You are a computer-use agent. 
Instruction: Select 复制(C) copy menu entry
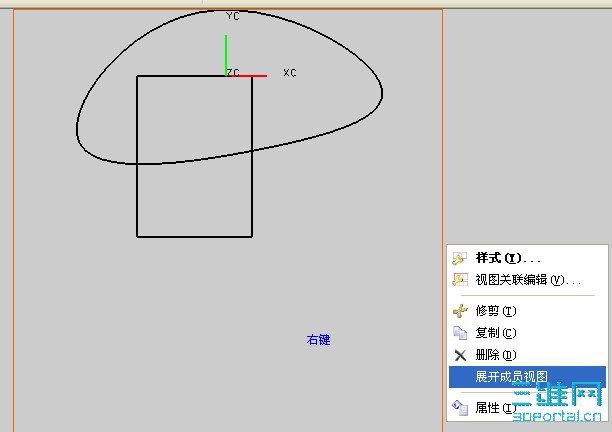coord(527,333)
